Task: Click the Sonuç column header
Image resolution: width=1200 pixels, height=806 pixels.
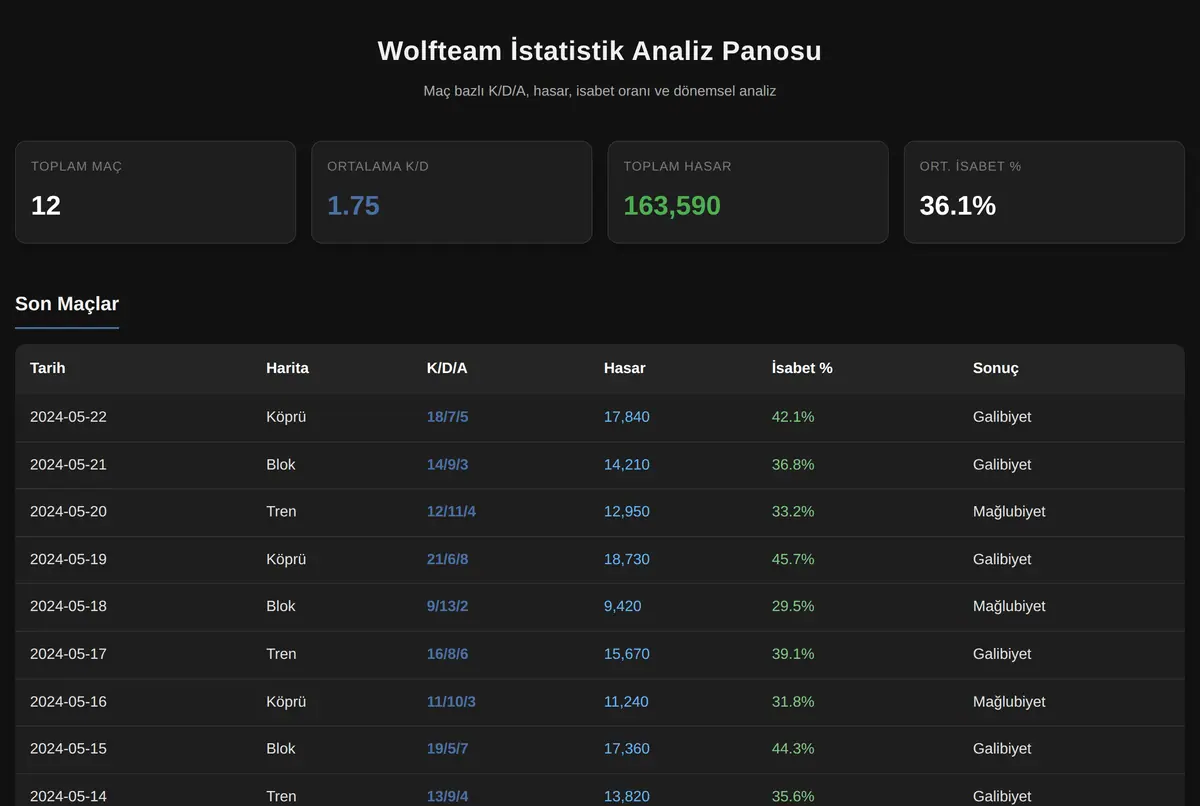Action: click(x=996, y=368)
